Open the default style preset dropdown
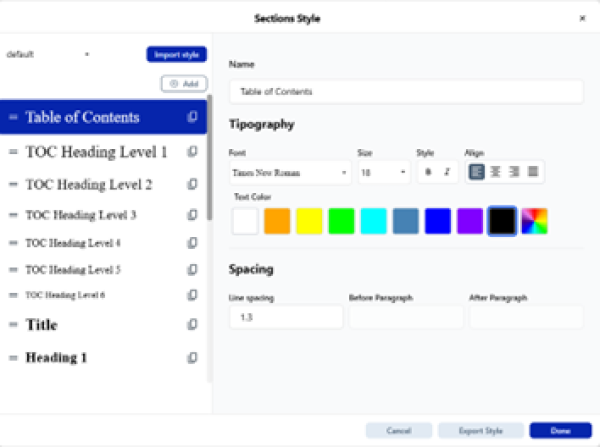The height and width of the screenshot is (447, 600). coord(48,54)
